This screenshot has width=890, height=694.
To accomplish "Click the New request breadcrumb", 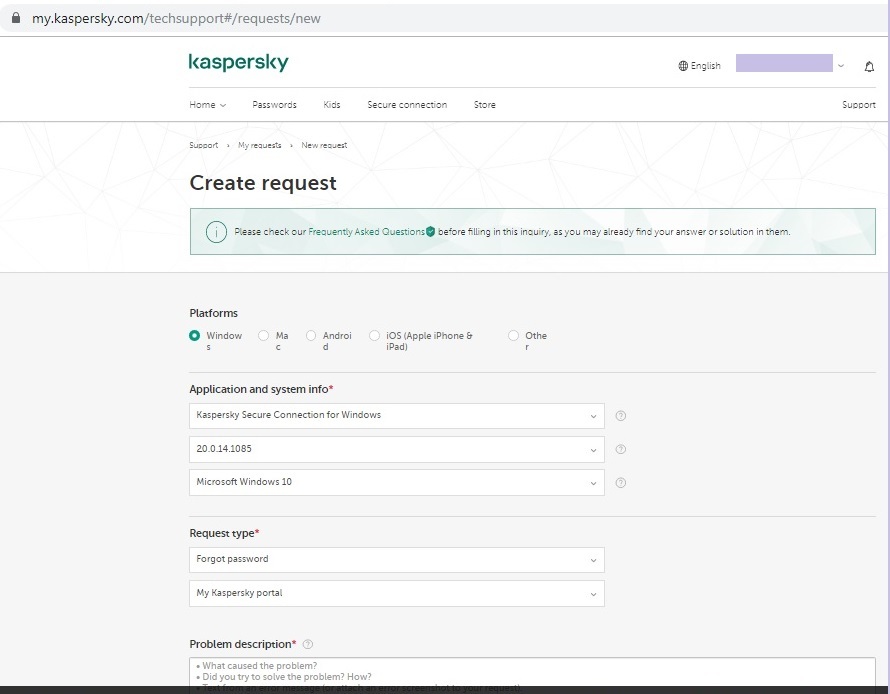I will 324,145.
